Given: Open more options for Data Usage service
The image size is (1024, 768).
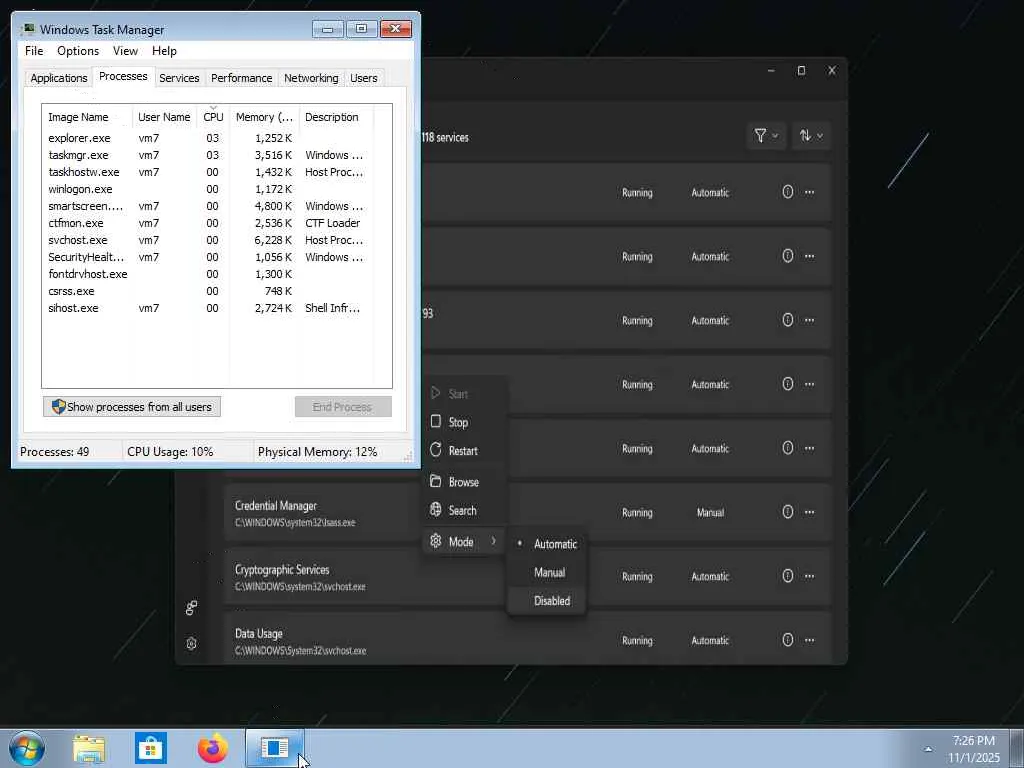Looking at the screenshot, I should tap(810, 640).
